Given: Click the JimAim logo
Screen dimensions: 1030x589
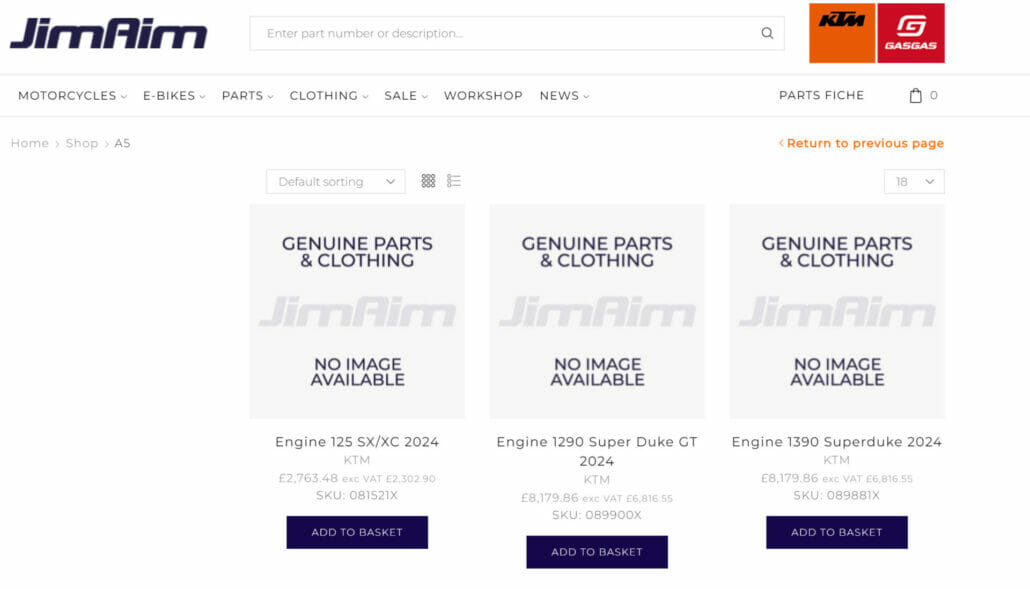Looking at the screenshot, I should [108, 33].
